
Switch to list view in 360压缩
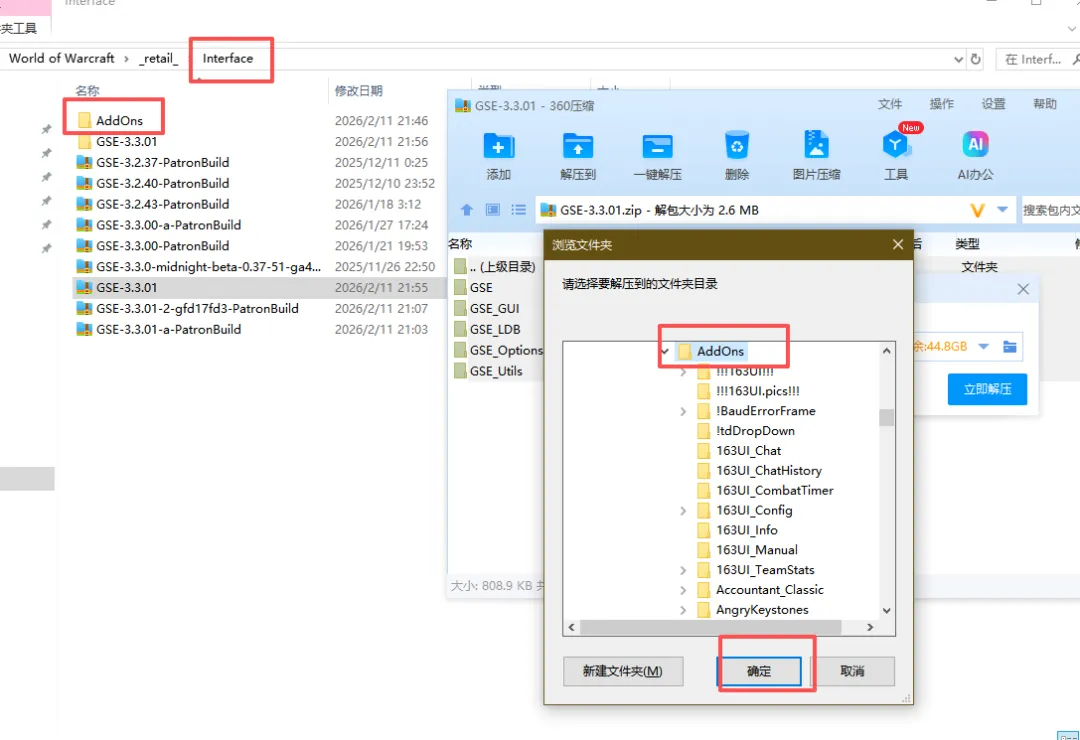click(x=519, y=209)
